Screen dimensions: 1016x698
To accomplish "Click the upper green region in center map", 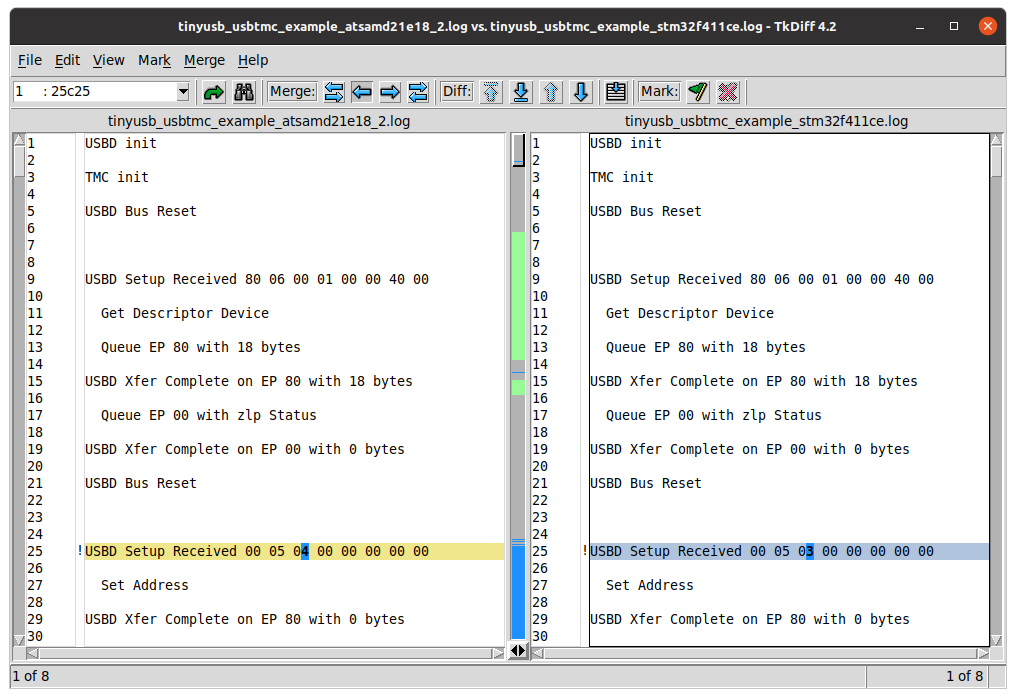I will 518,296.
